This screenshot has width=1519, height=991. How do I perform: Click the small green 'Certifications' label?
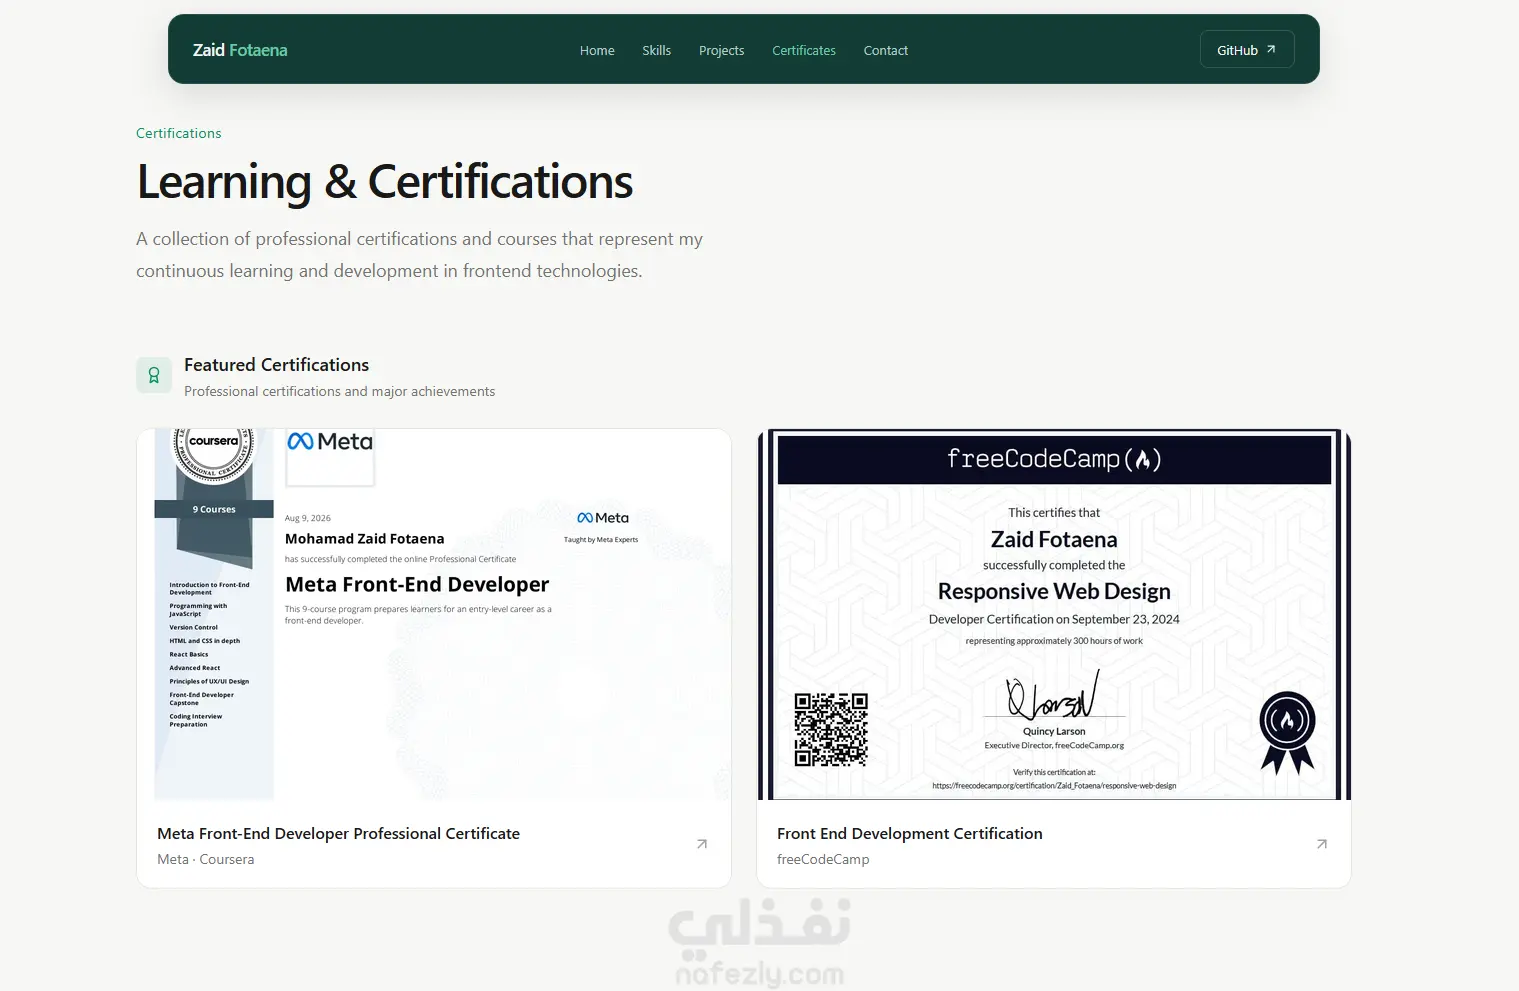tap(179, 133)
